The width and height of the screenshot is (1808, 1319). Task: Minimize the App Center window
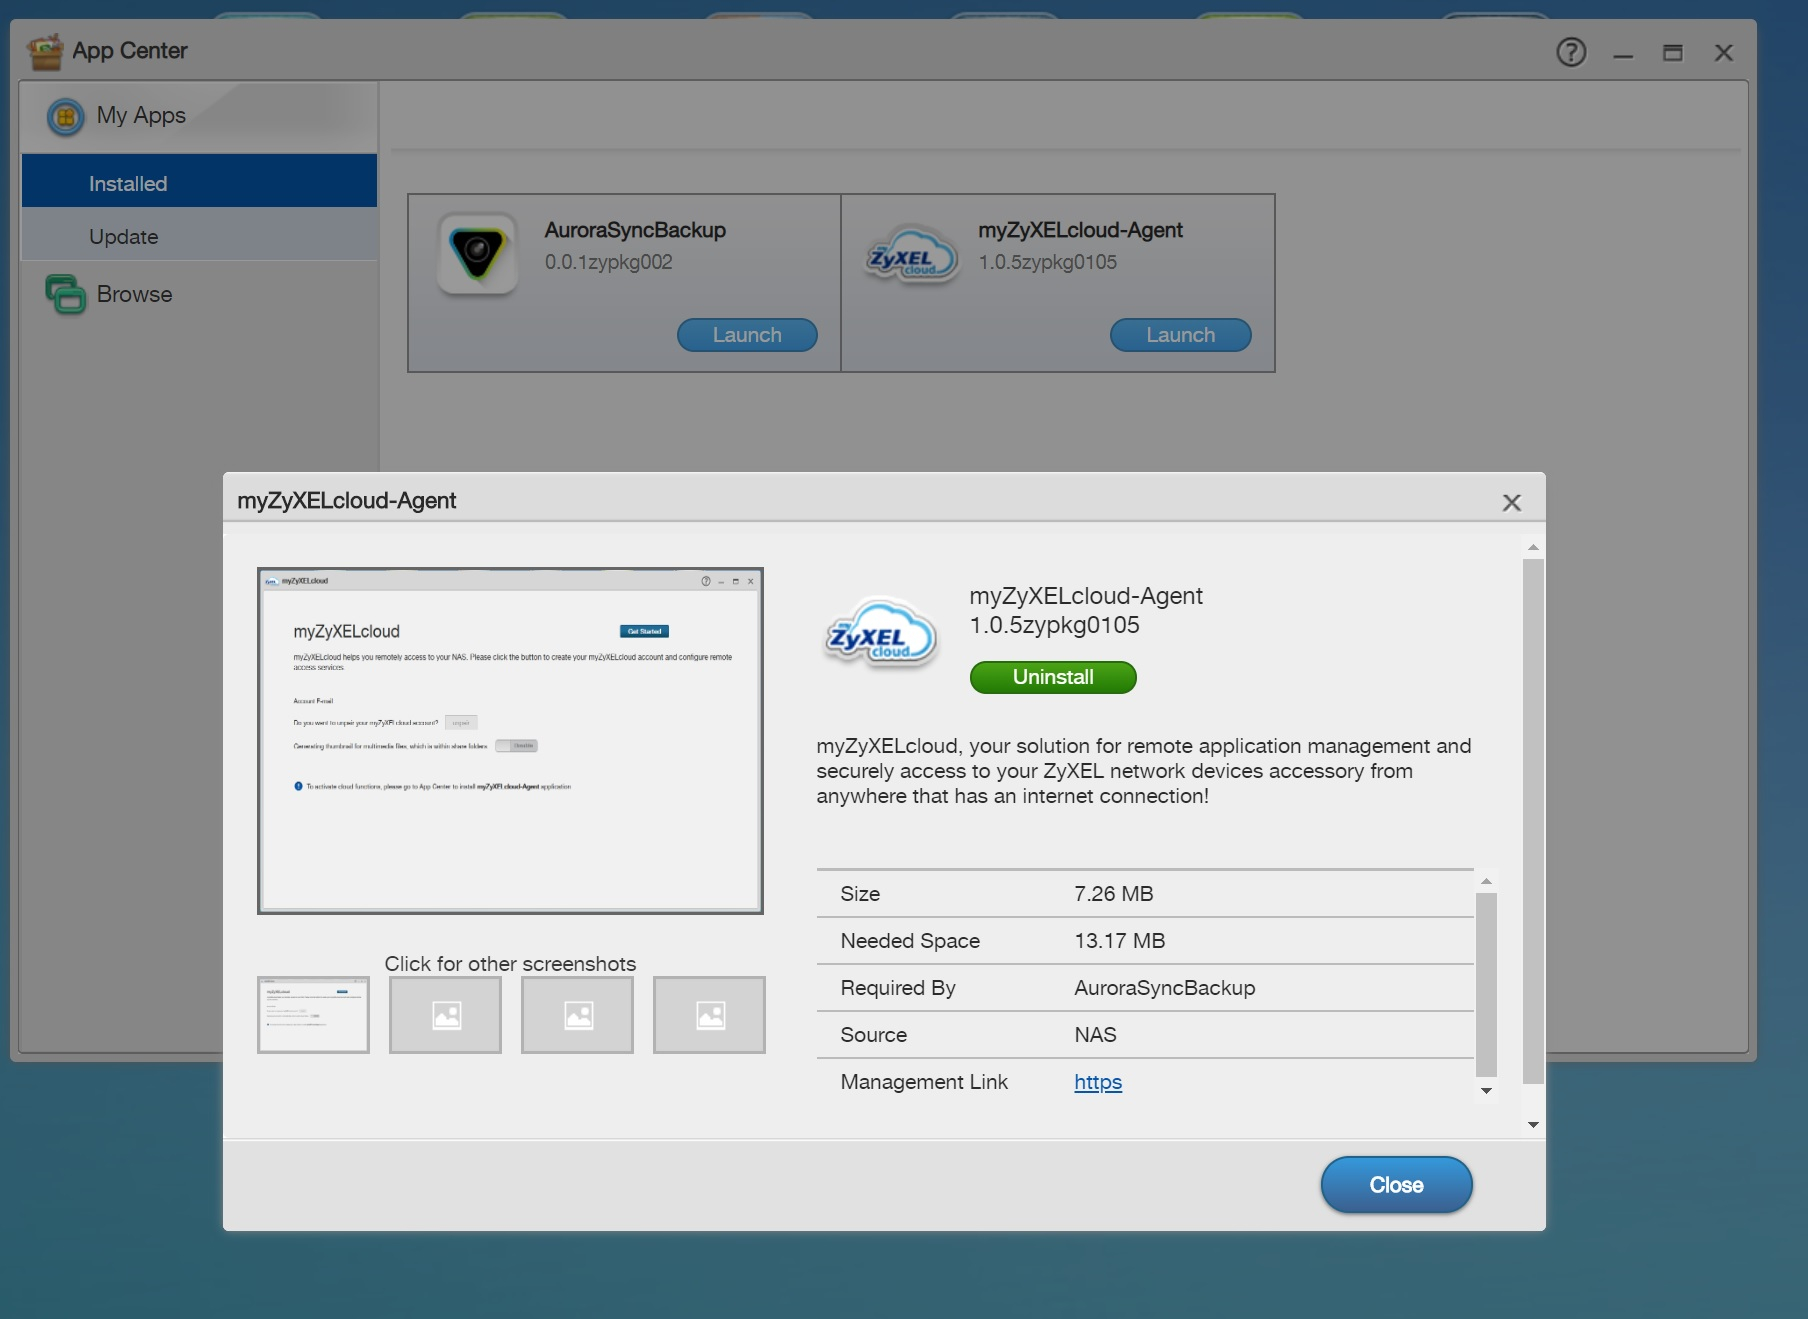[1623, 54]
